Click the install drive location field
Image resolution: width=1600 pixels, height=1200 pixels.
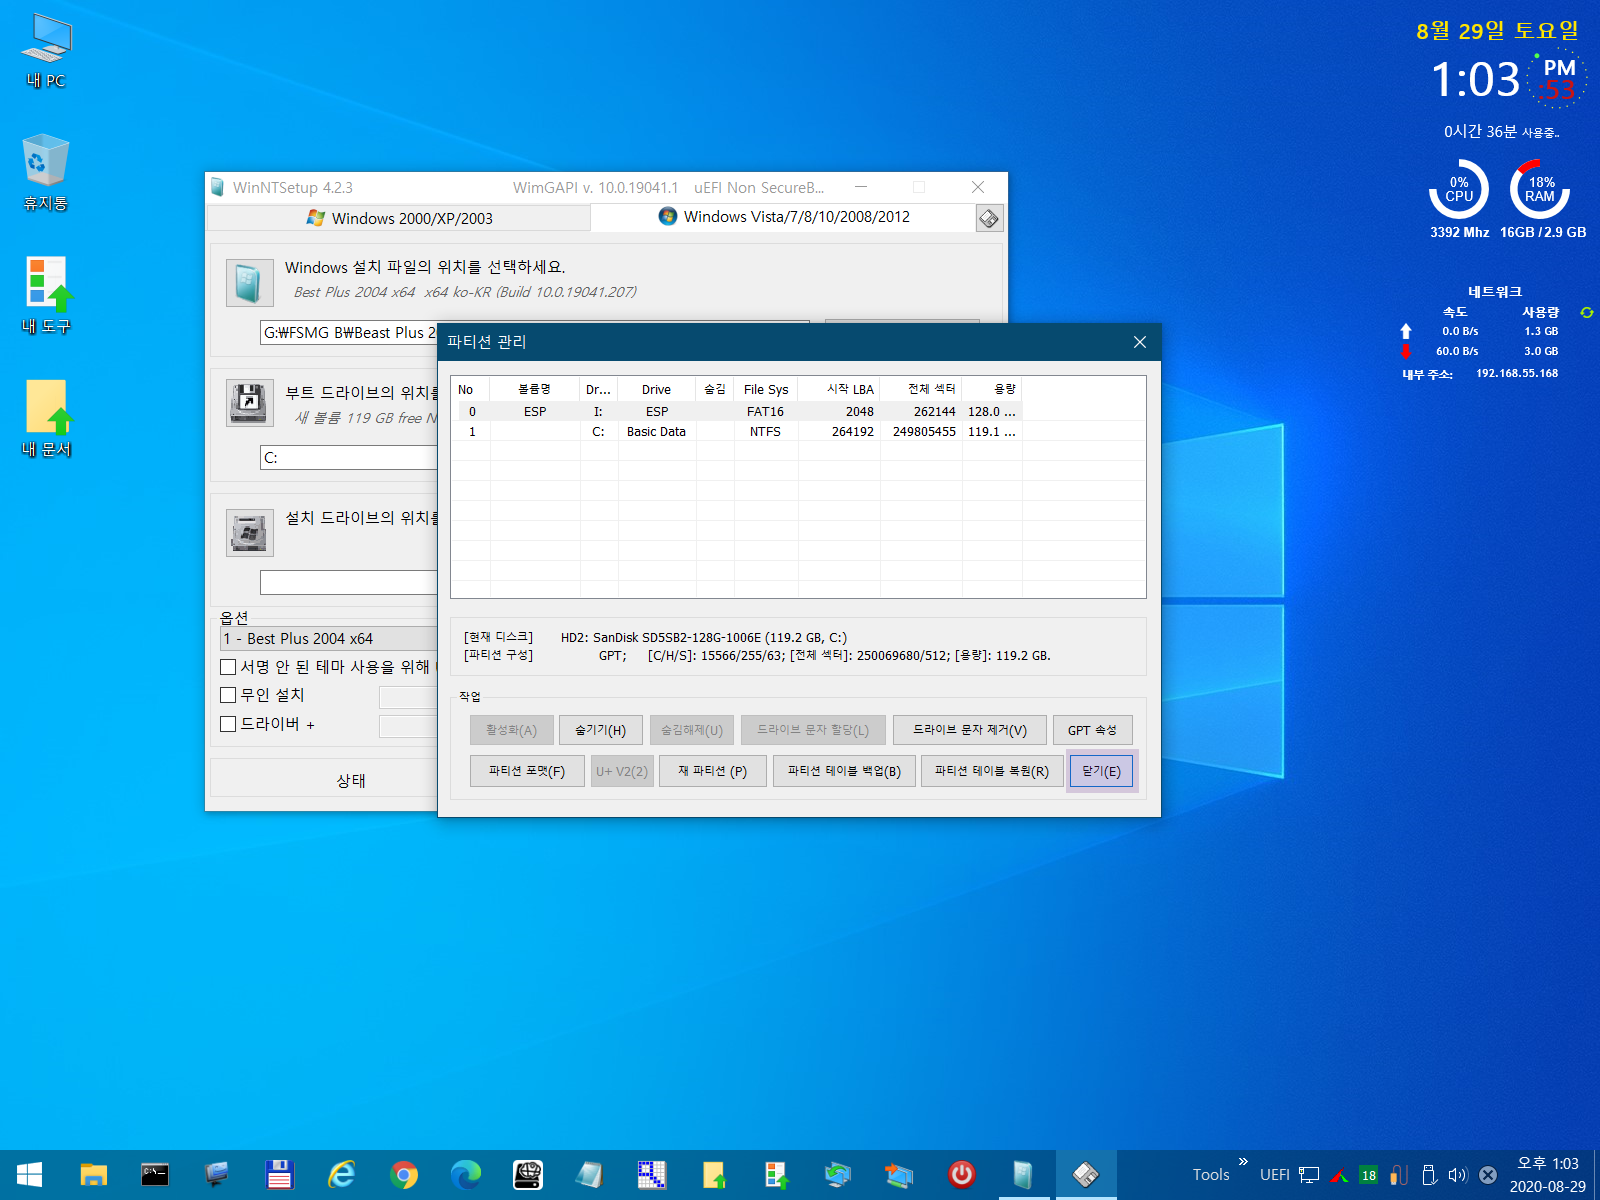pyautogui.click(x=349, y=583)
